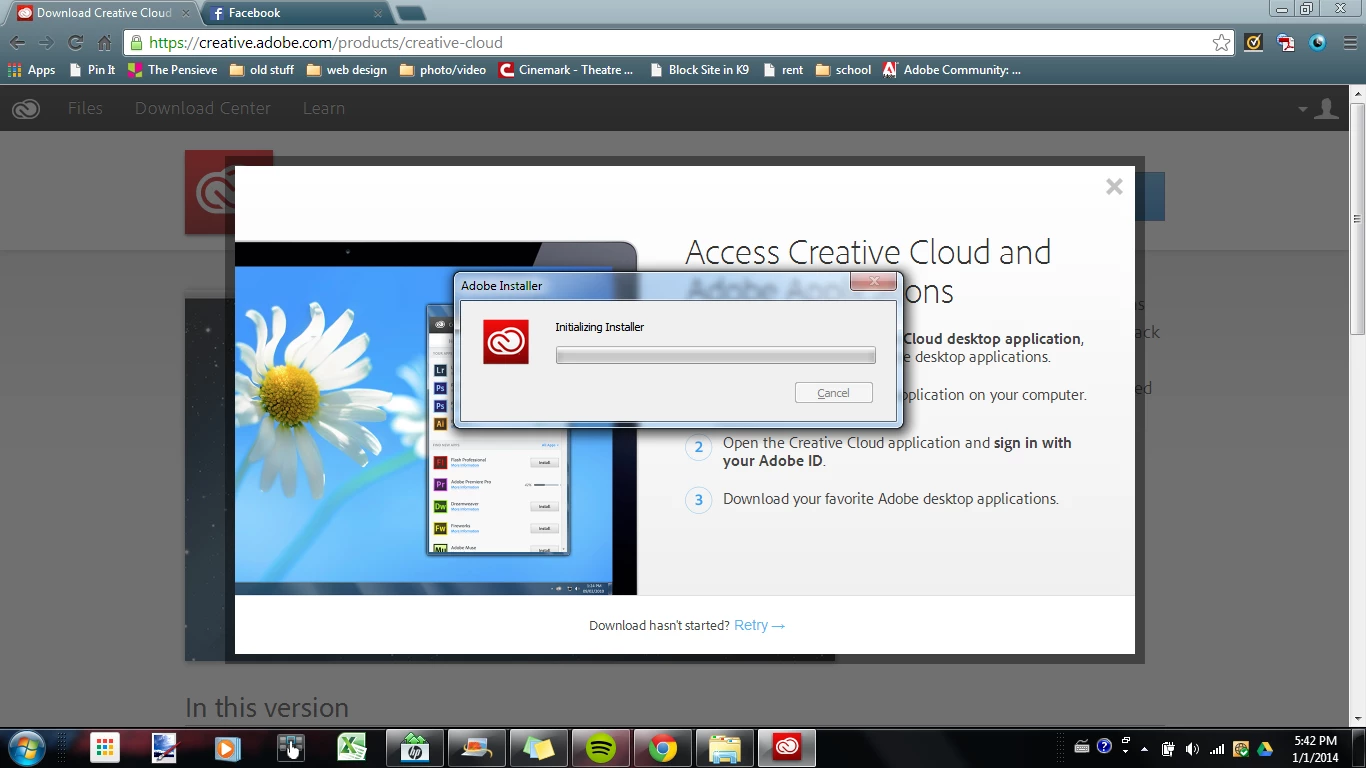Open Spotify from the taskbar
Viewport: 1366px width, 768px height.
point(600,748)
